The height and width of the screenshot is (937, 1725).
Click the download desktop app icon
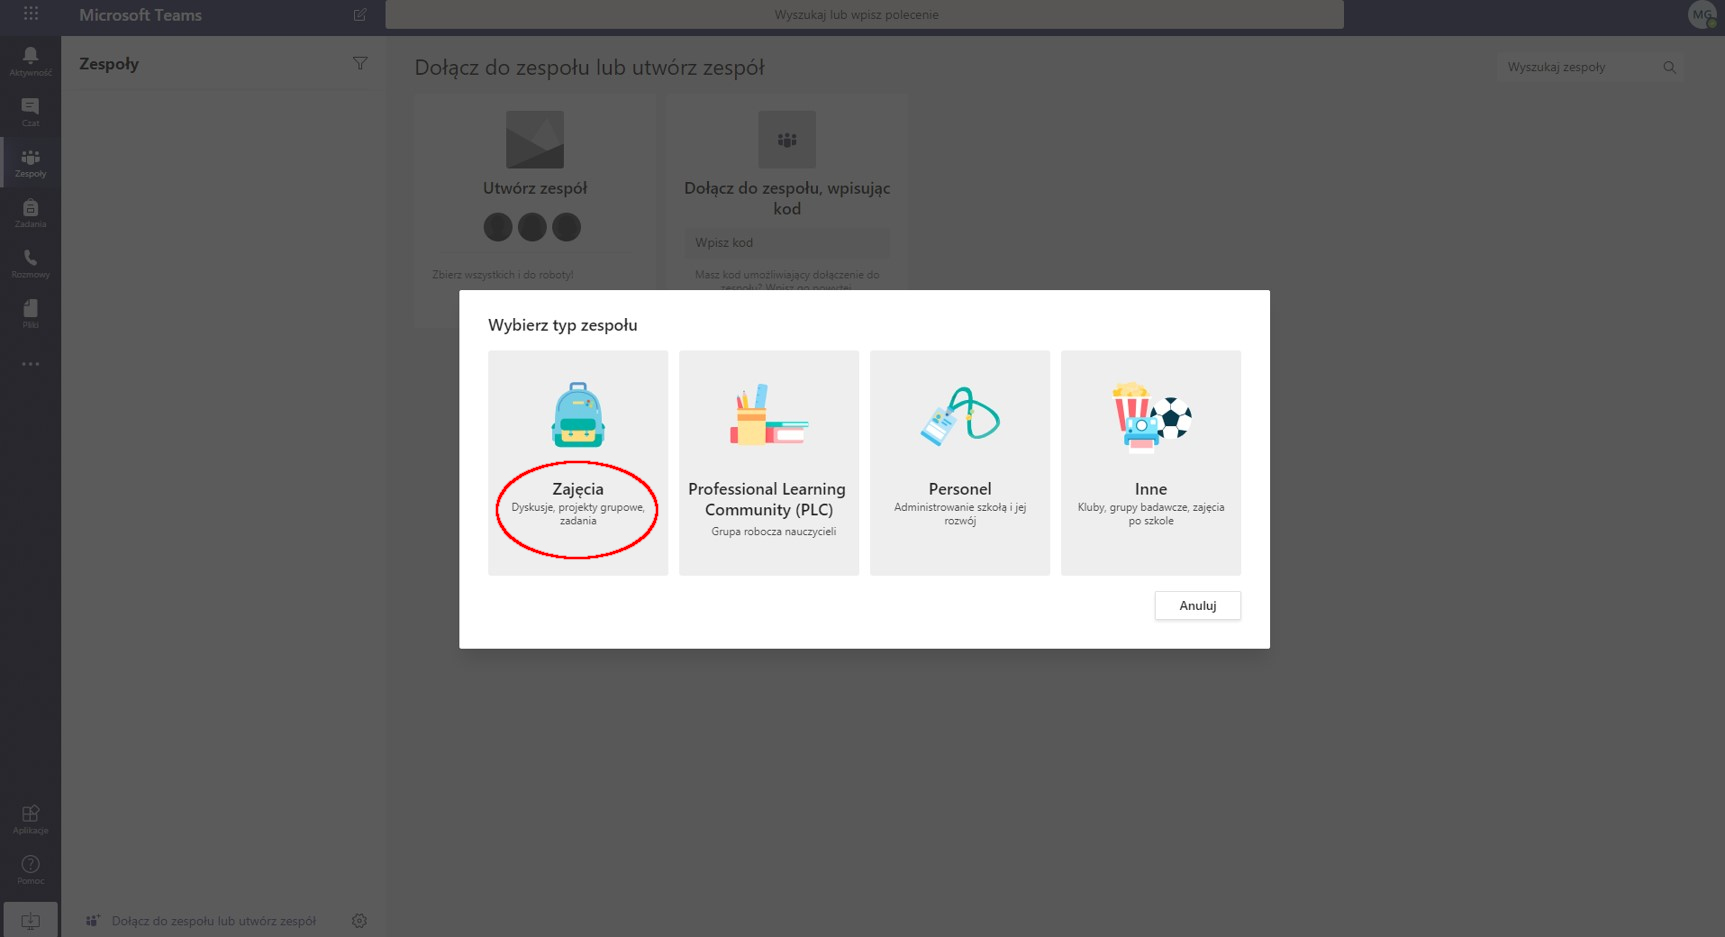30,920
